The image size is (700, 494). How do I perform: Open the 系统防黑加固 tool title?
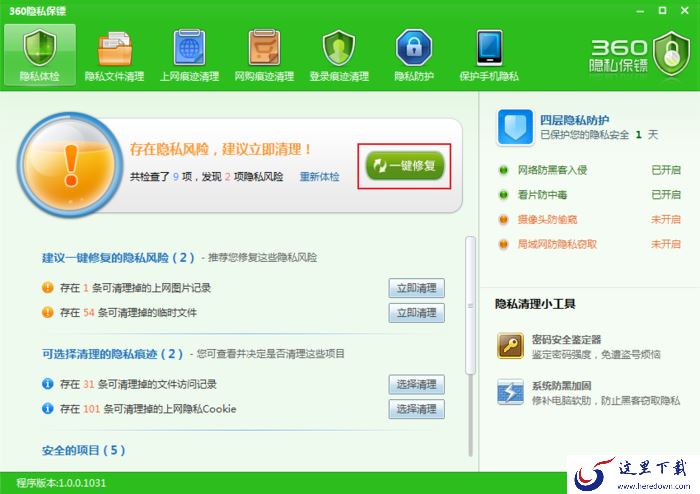pos(561,386)
